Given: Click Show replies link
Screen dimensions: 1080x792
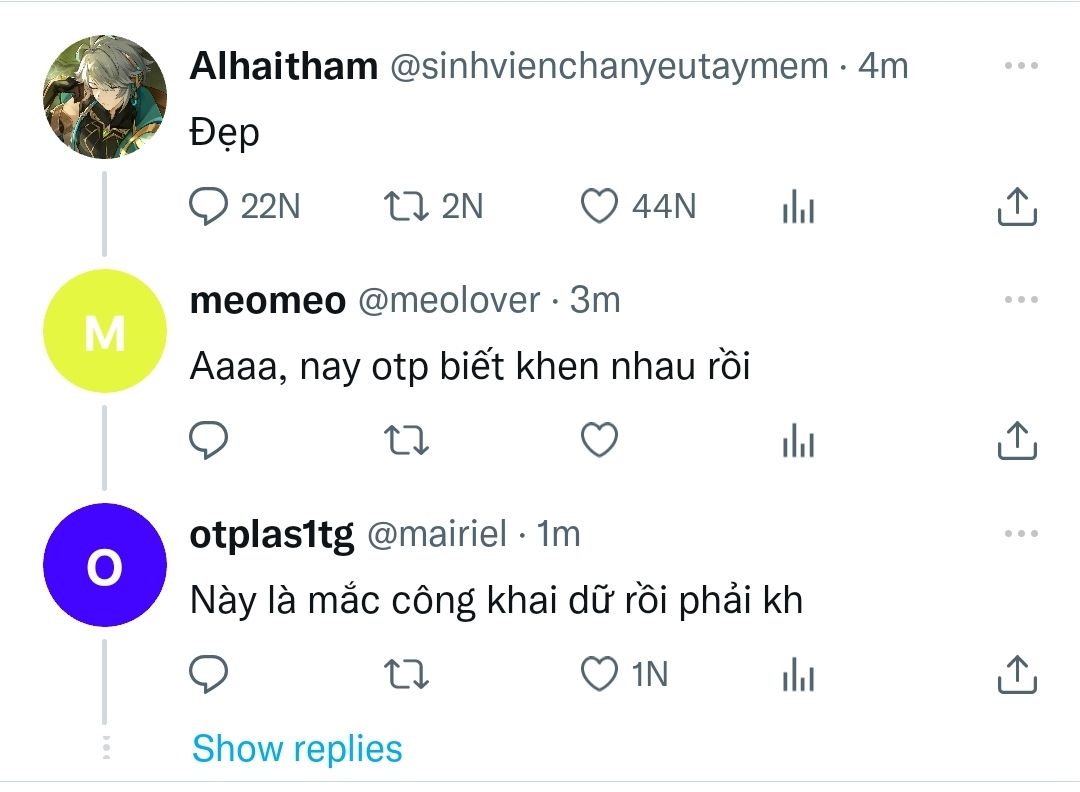Looking at the screenshot, I should pos(297,748).
